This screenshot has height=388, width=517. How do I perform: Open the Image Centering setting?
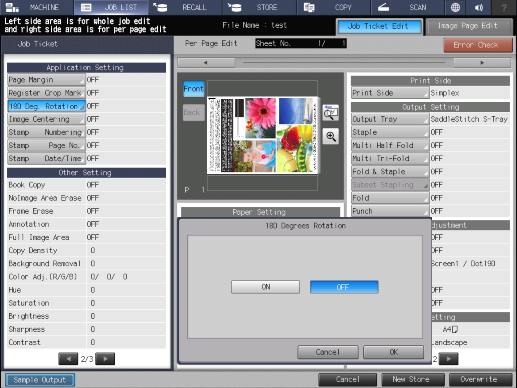[46, 119]
